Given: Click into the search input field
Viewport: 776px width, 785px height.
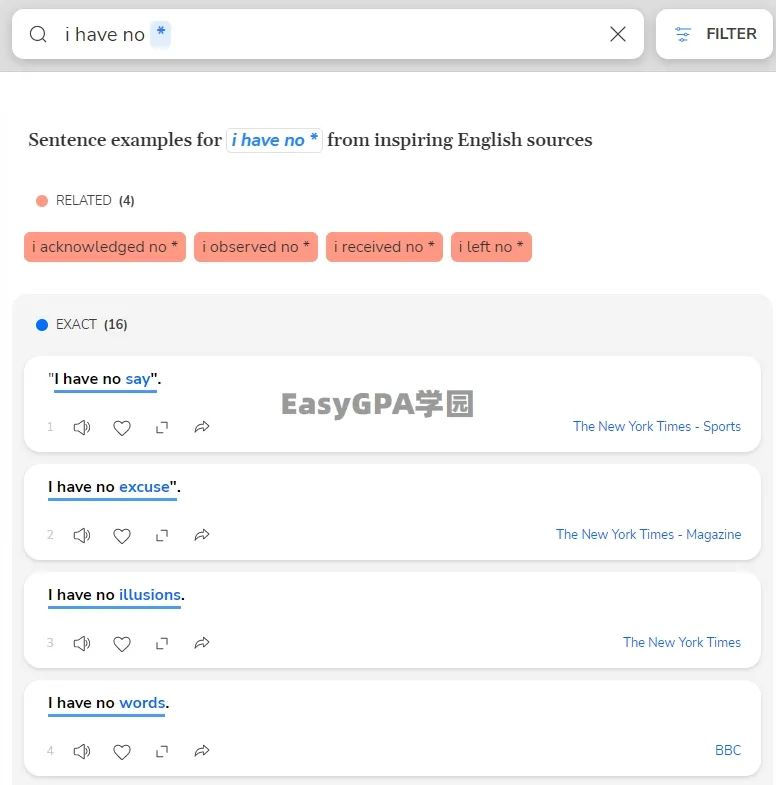Looking at the screenshot, I should click(380, 35).
